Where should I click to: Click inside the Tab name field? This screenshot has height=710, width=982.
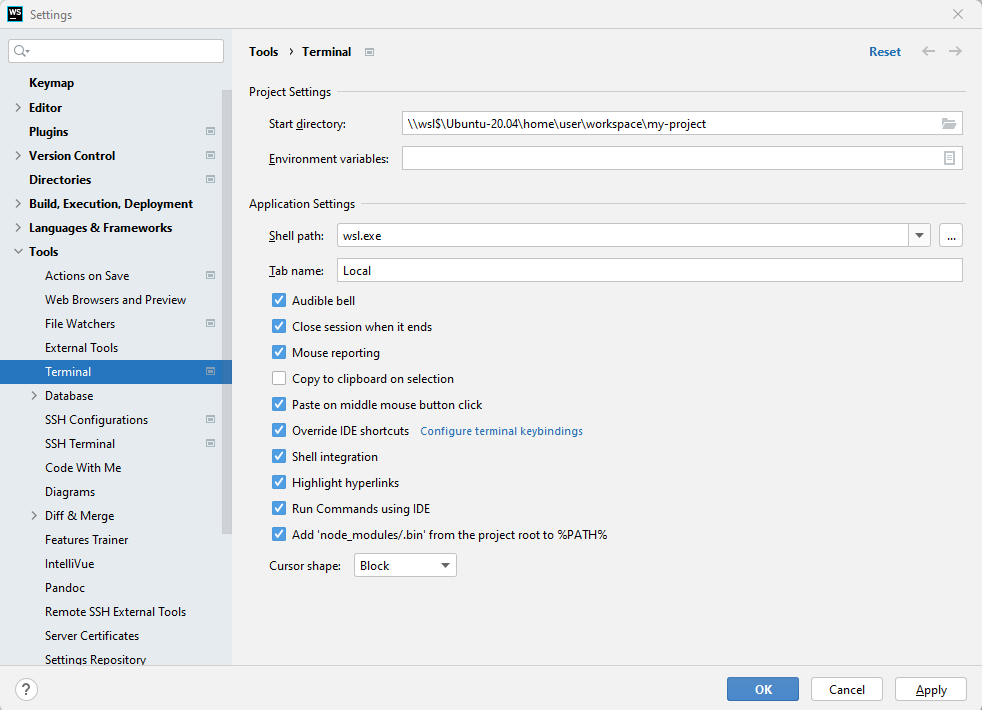click(600, 270)
